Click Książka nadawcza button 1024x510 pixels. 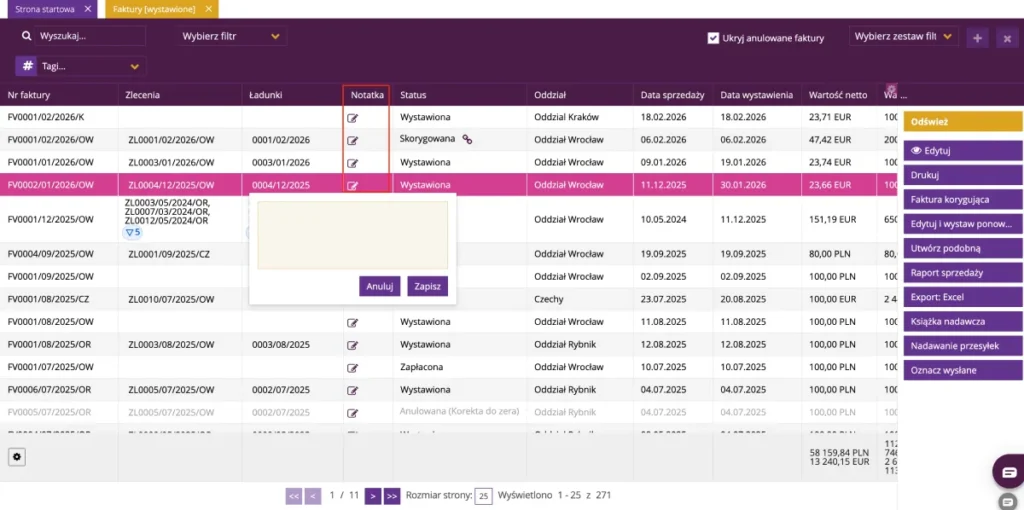click(963, 321)
